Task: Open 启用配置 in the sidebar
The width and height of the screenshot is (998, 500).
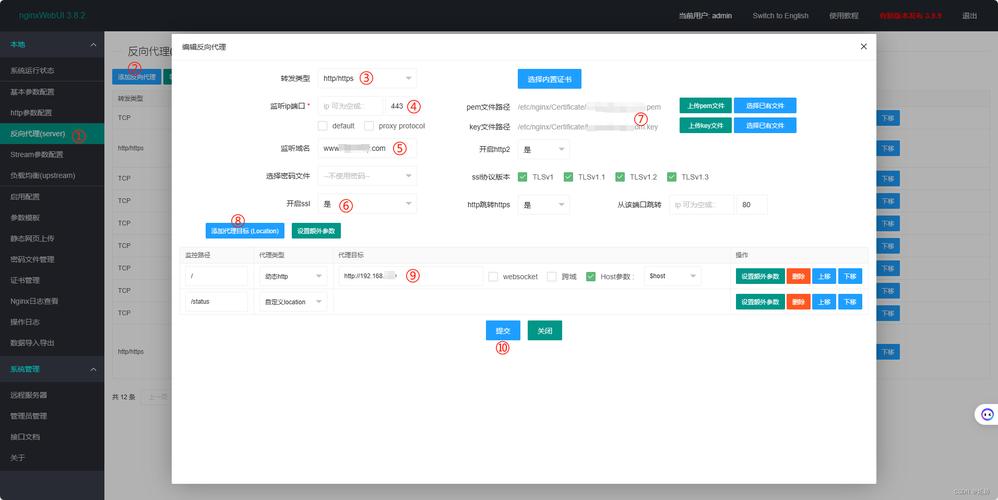Action: click(52, 197)
